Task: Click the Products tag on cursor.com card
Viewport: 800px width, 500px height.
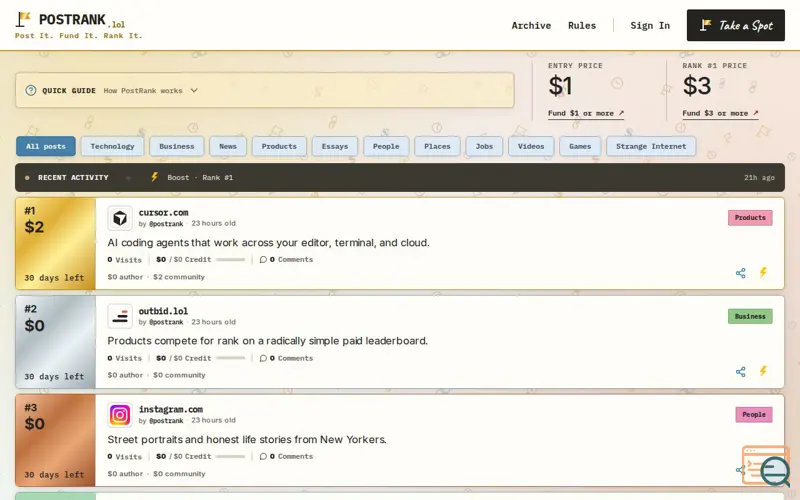Action: pos(750,218)
